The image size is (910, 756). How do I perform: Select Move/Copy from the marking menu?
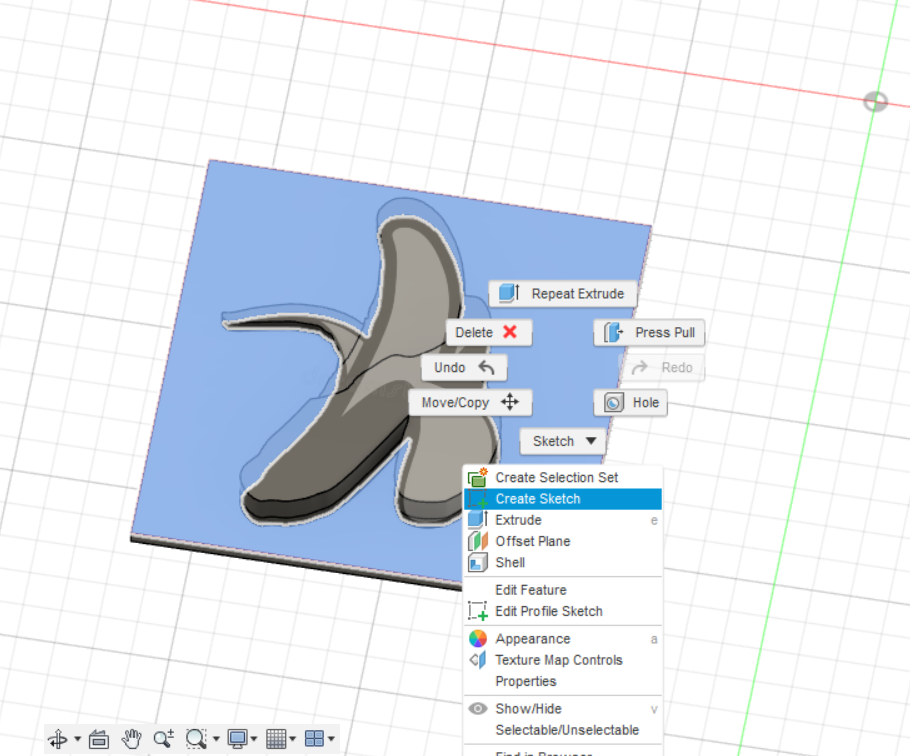coord(470,402)
